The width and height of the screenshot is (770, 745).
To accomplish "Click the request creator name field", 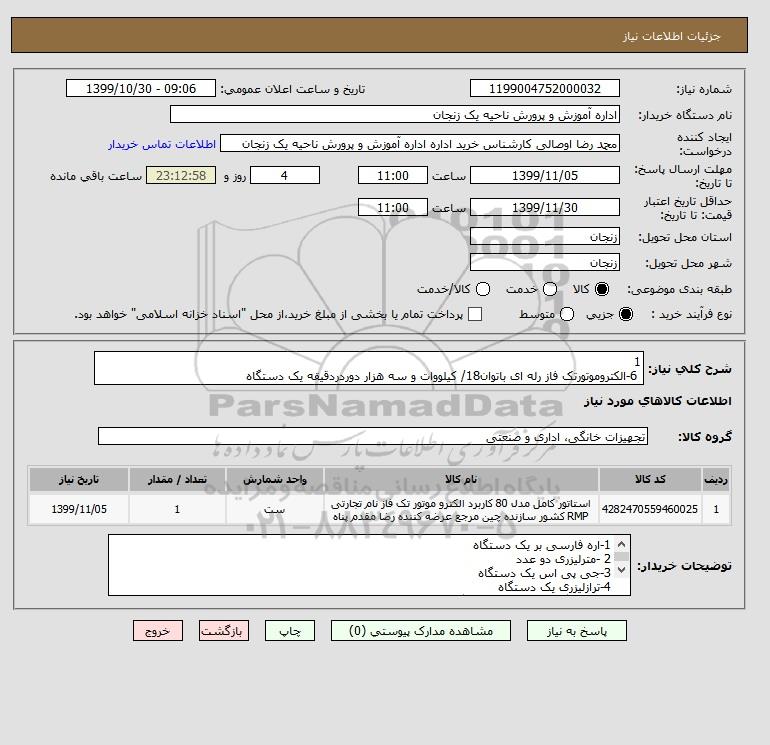I will click(x=420, y=144).
